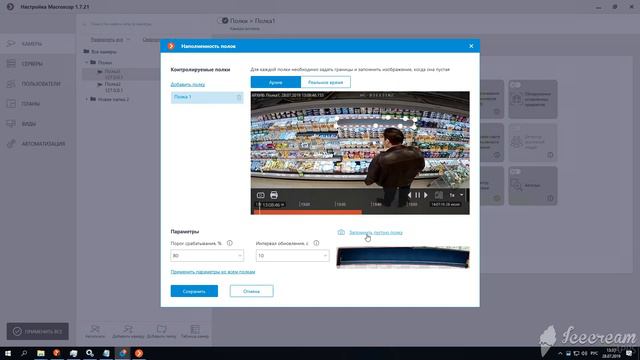The height and width of the screenshot is (360, 640).
Task: Delete Полка 1 using its trash icon
Action: [x=239, y=97]
